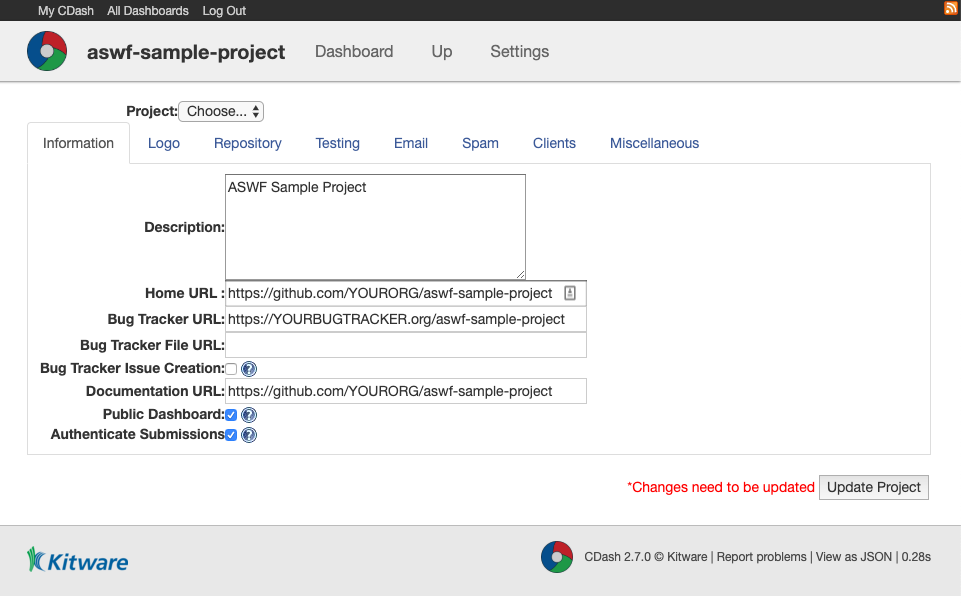Click the Log Out link

click(x=224, y=11)
